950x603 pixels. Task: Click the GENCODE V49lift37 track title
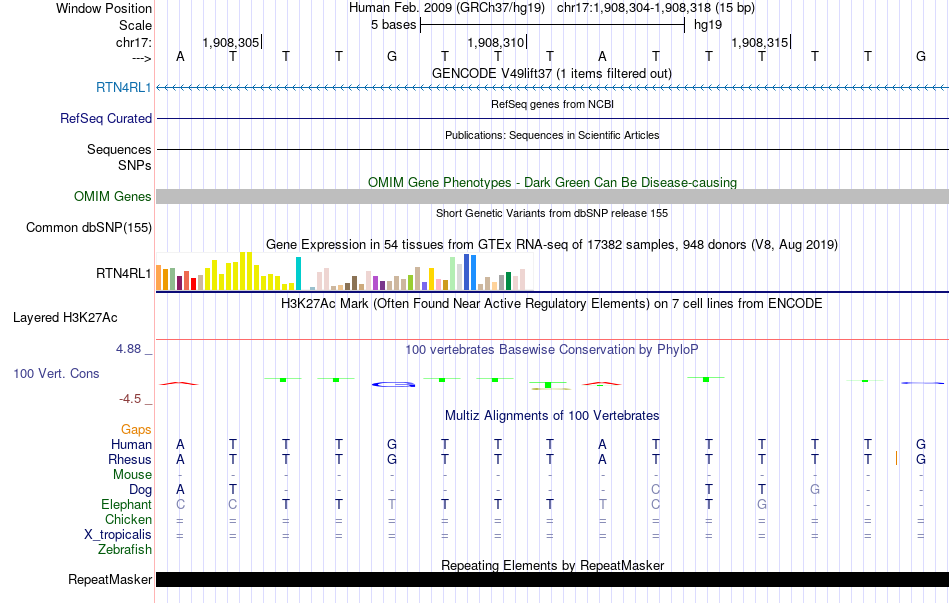click(x=552, y=73)
